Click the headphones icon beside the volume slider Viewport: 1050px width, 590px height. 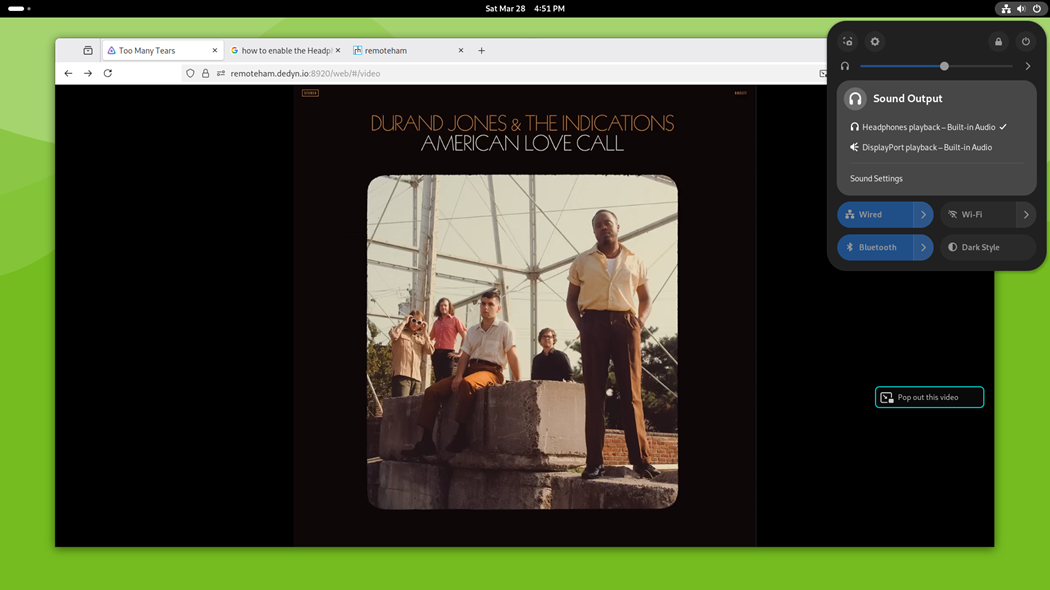point(845,66)
